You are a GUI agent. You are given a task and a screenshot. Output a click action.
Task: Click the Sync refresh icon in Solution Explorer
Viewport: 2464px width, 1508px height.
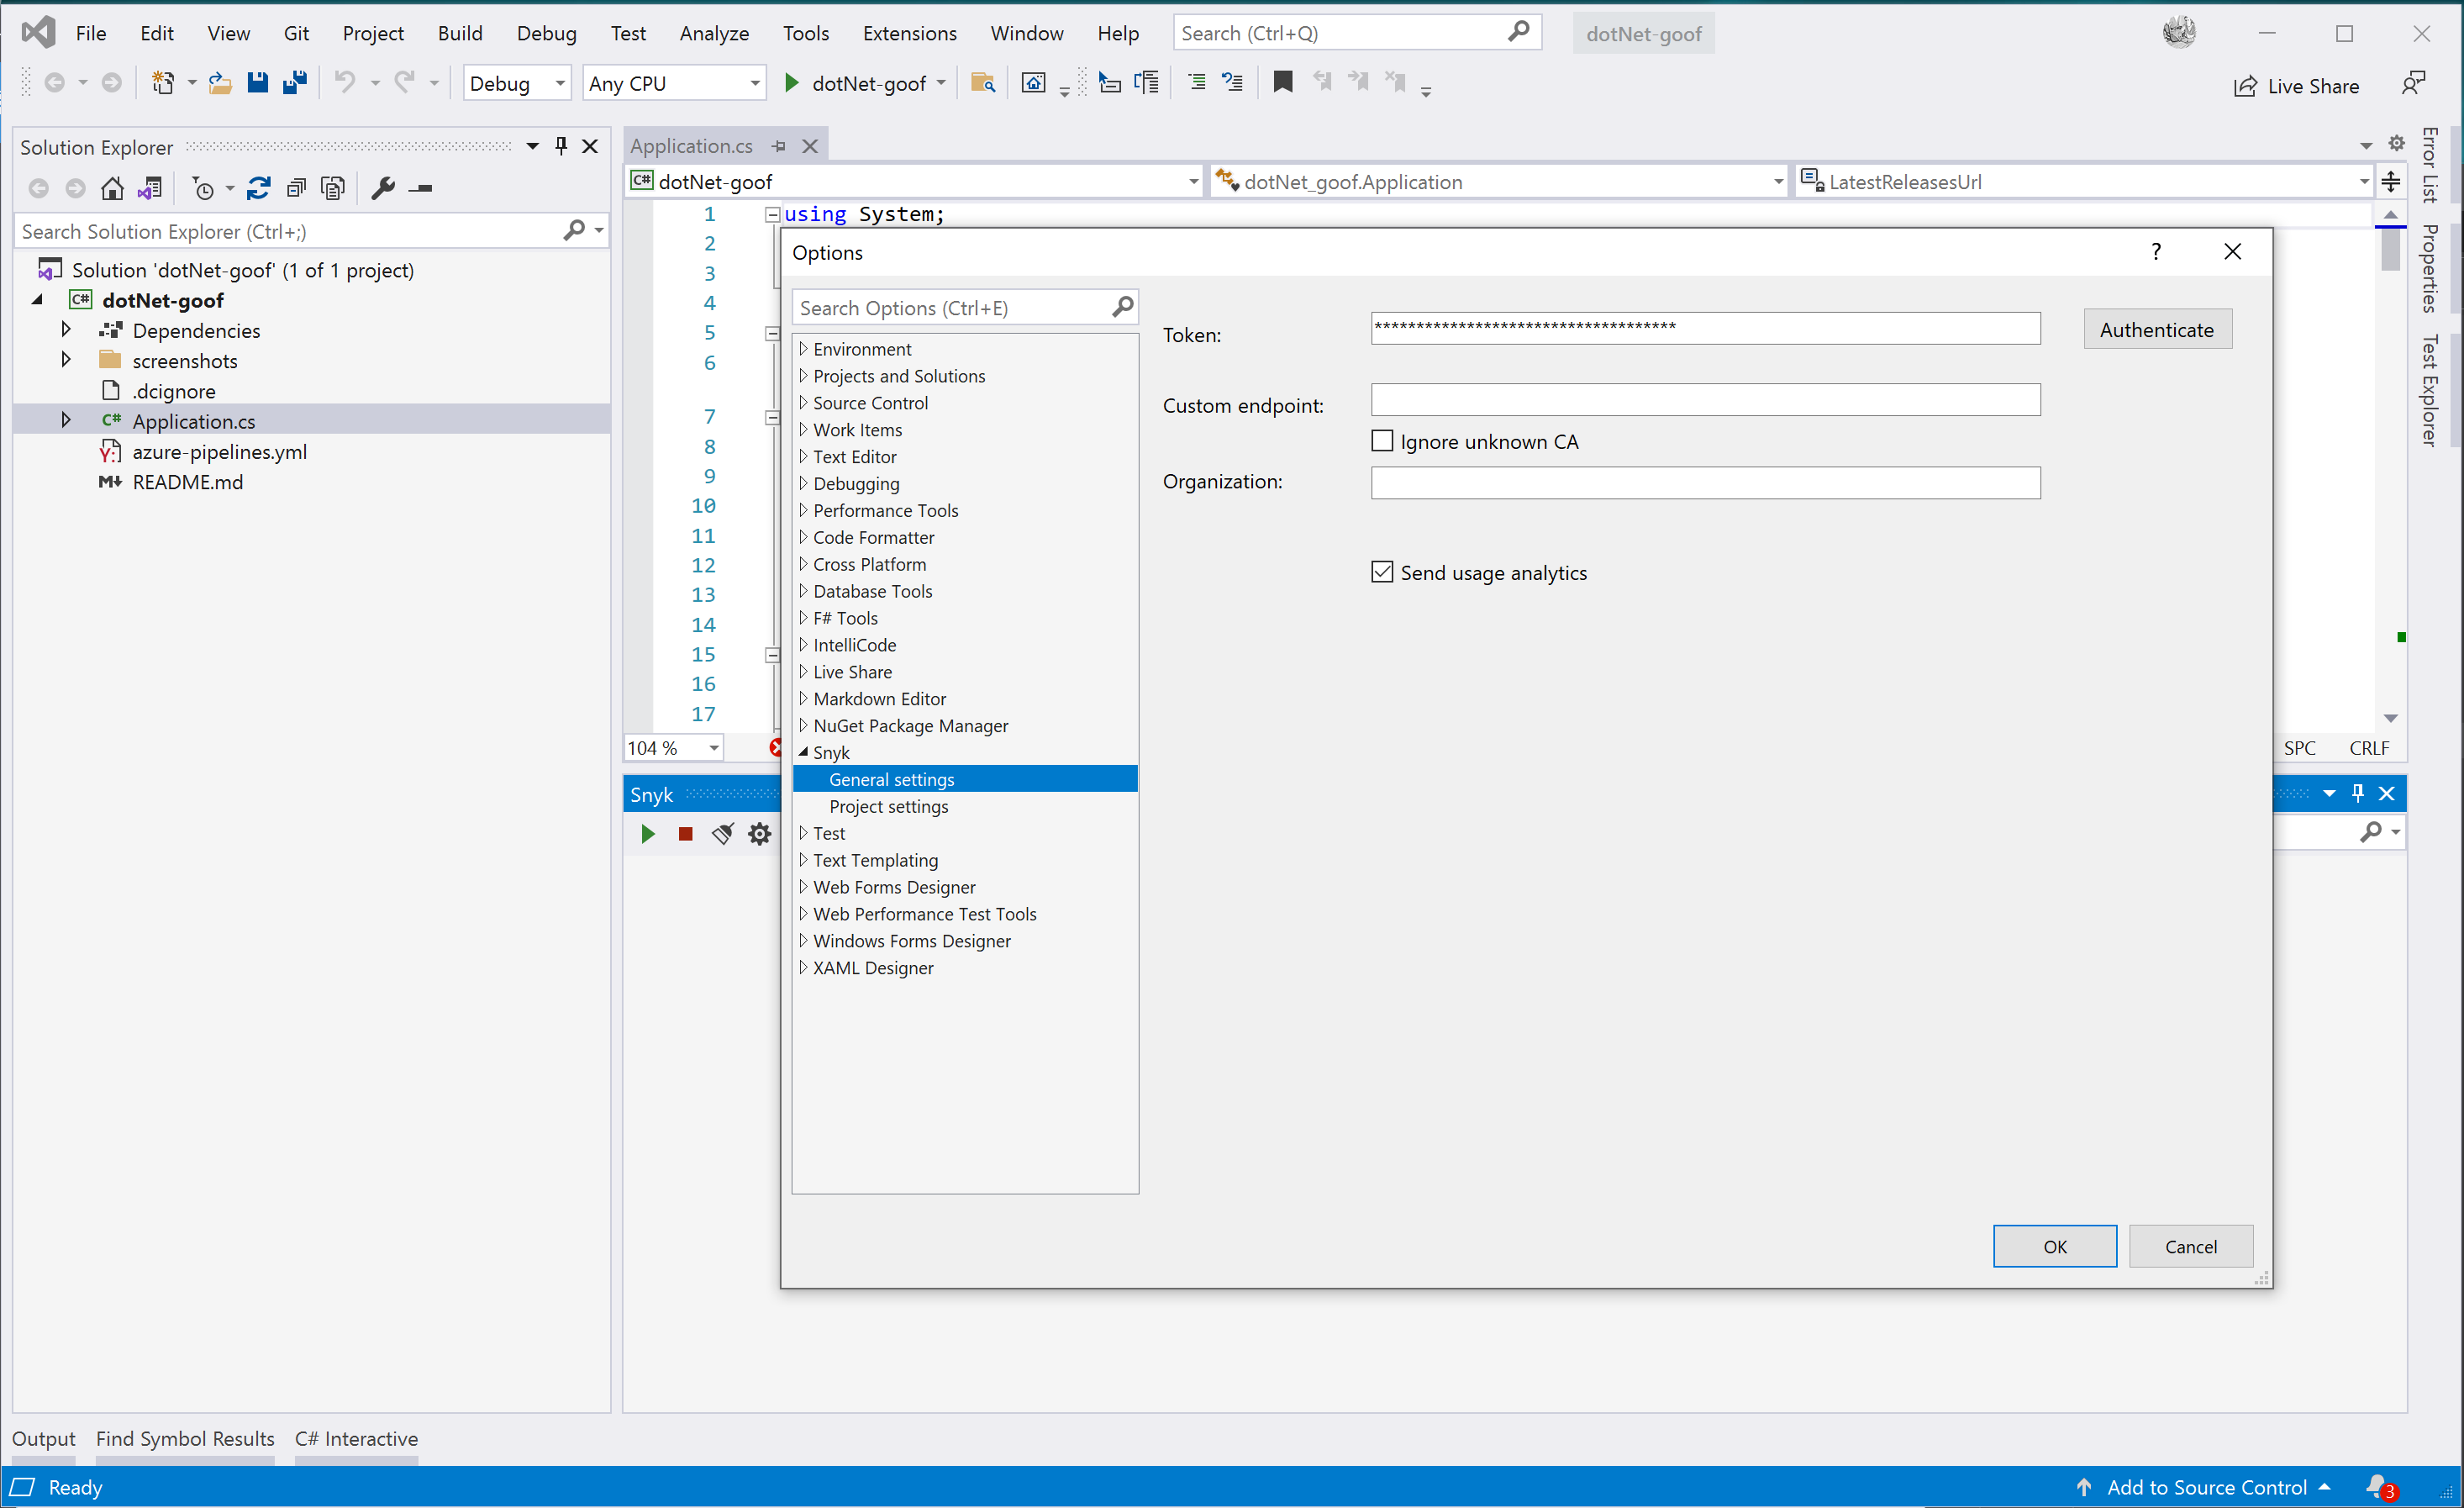pos(259,188)
